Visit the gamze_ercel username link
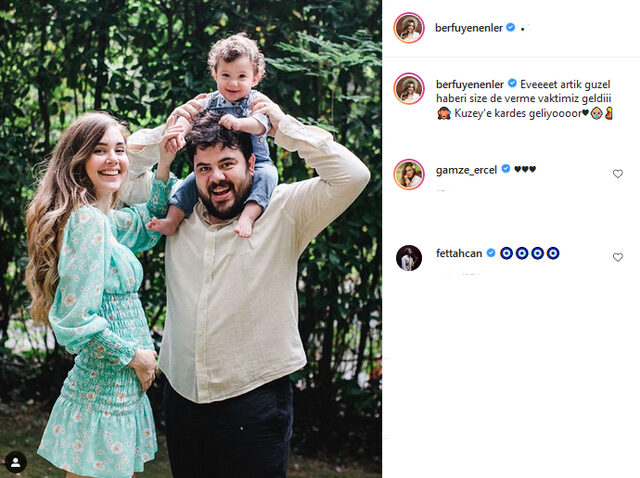The image size is (640, 478). [x=467, y=170]
